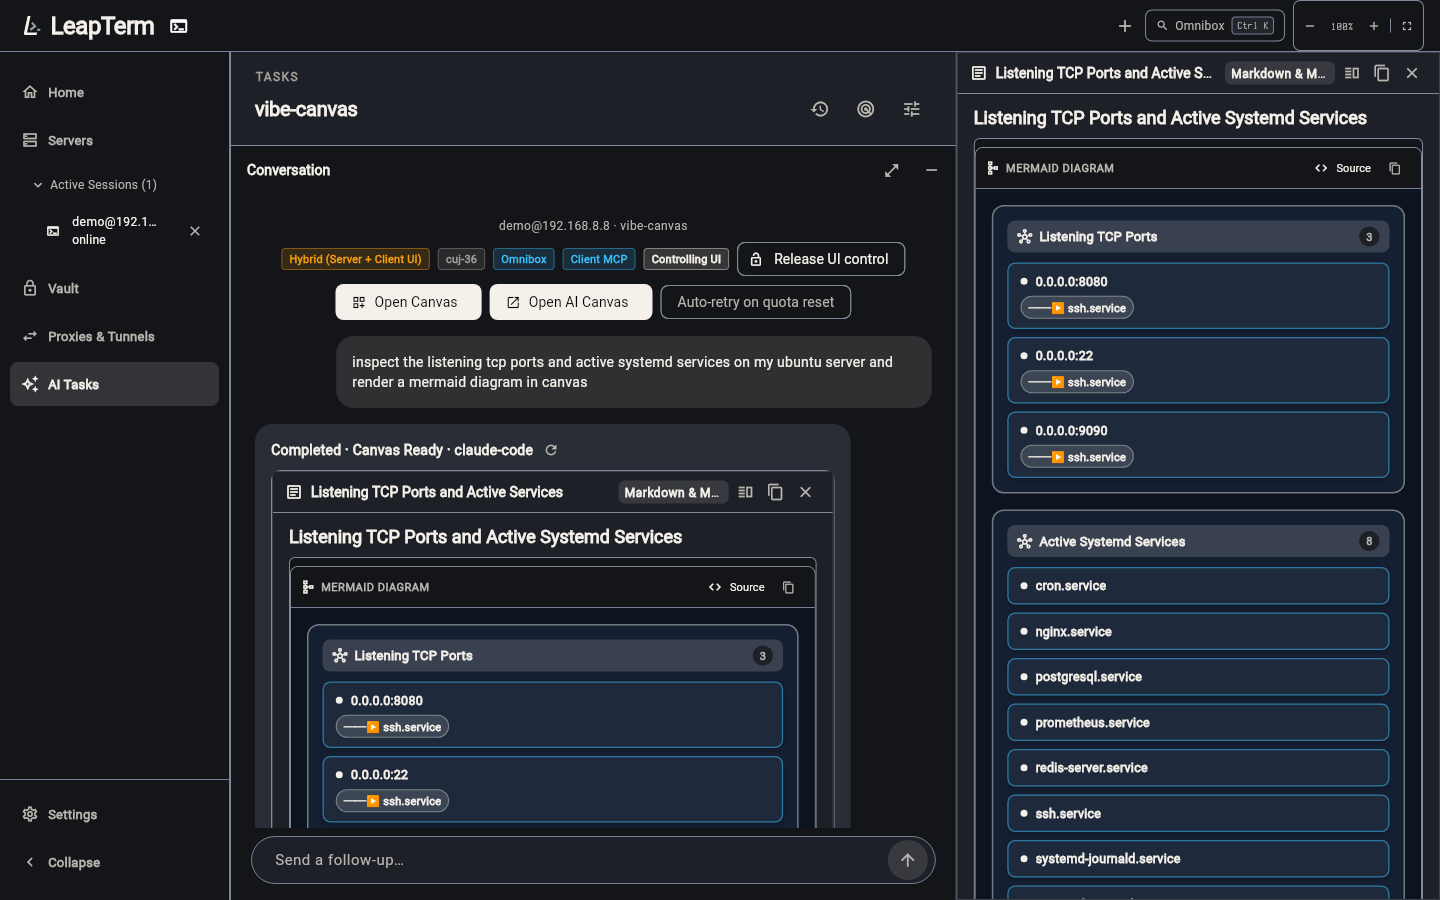Copy the canvas card content in the conversation
Screen dimensions: 1440x900
pyautogui.click(x=775, y=492)
